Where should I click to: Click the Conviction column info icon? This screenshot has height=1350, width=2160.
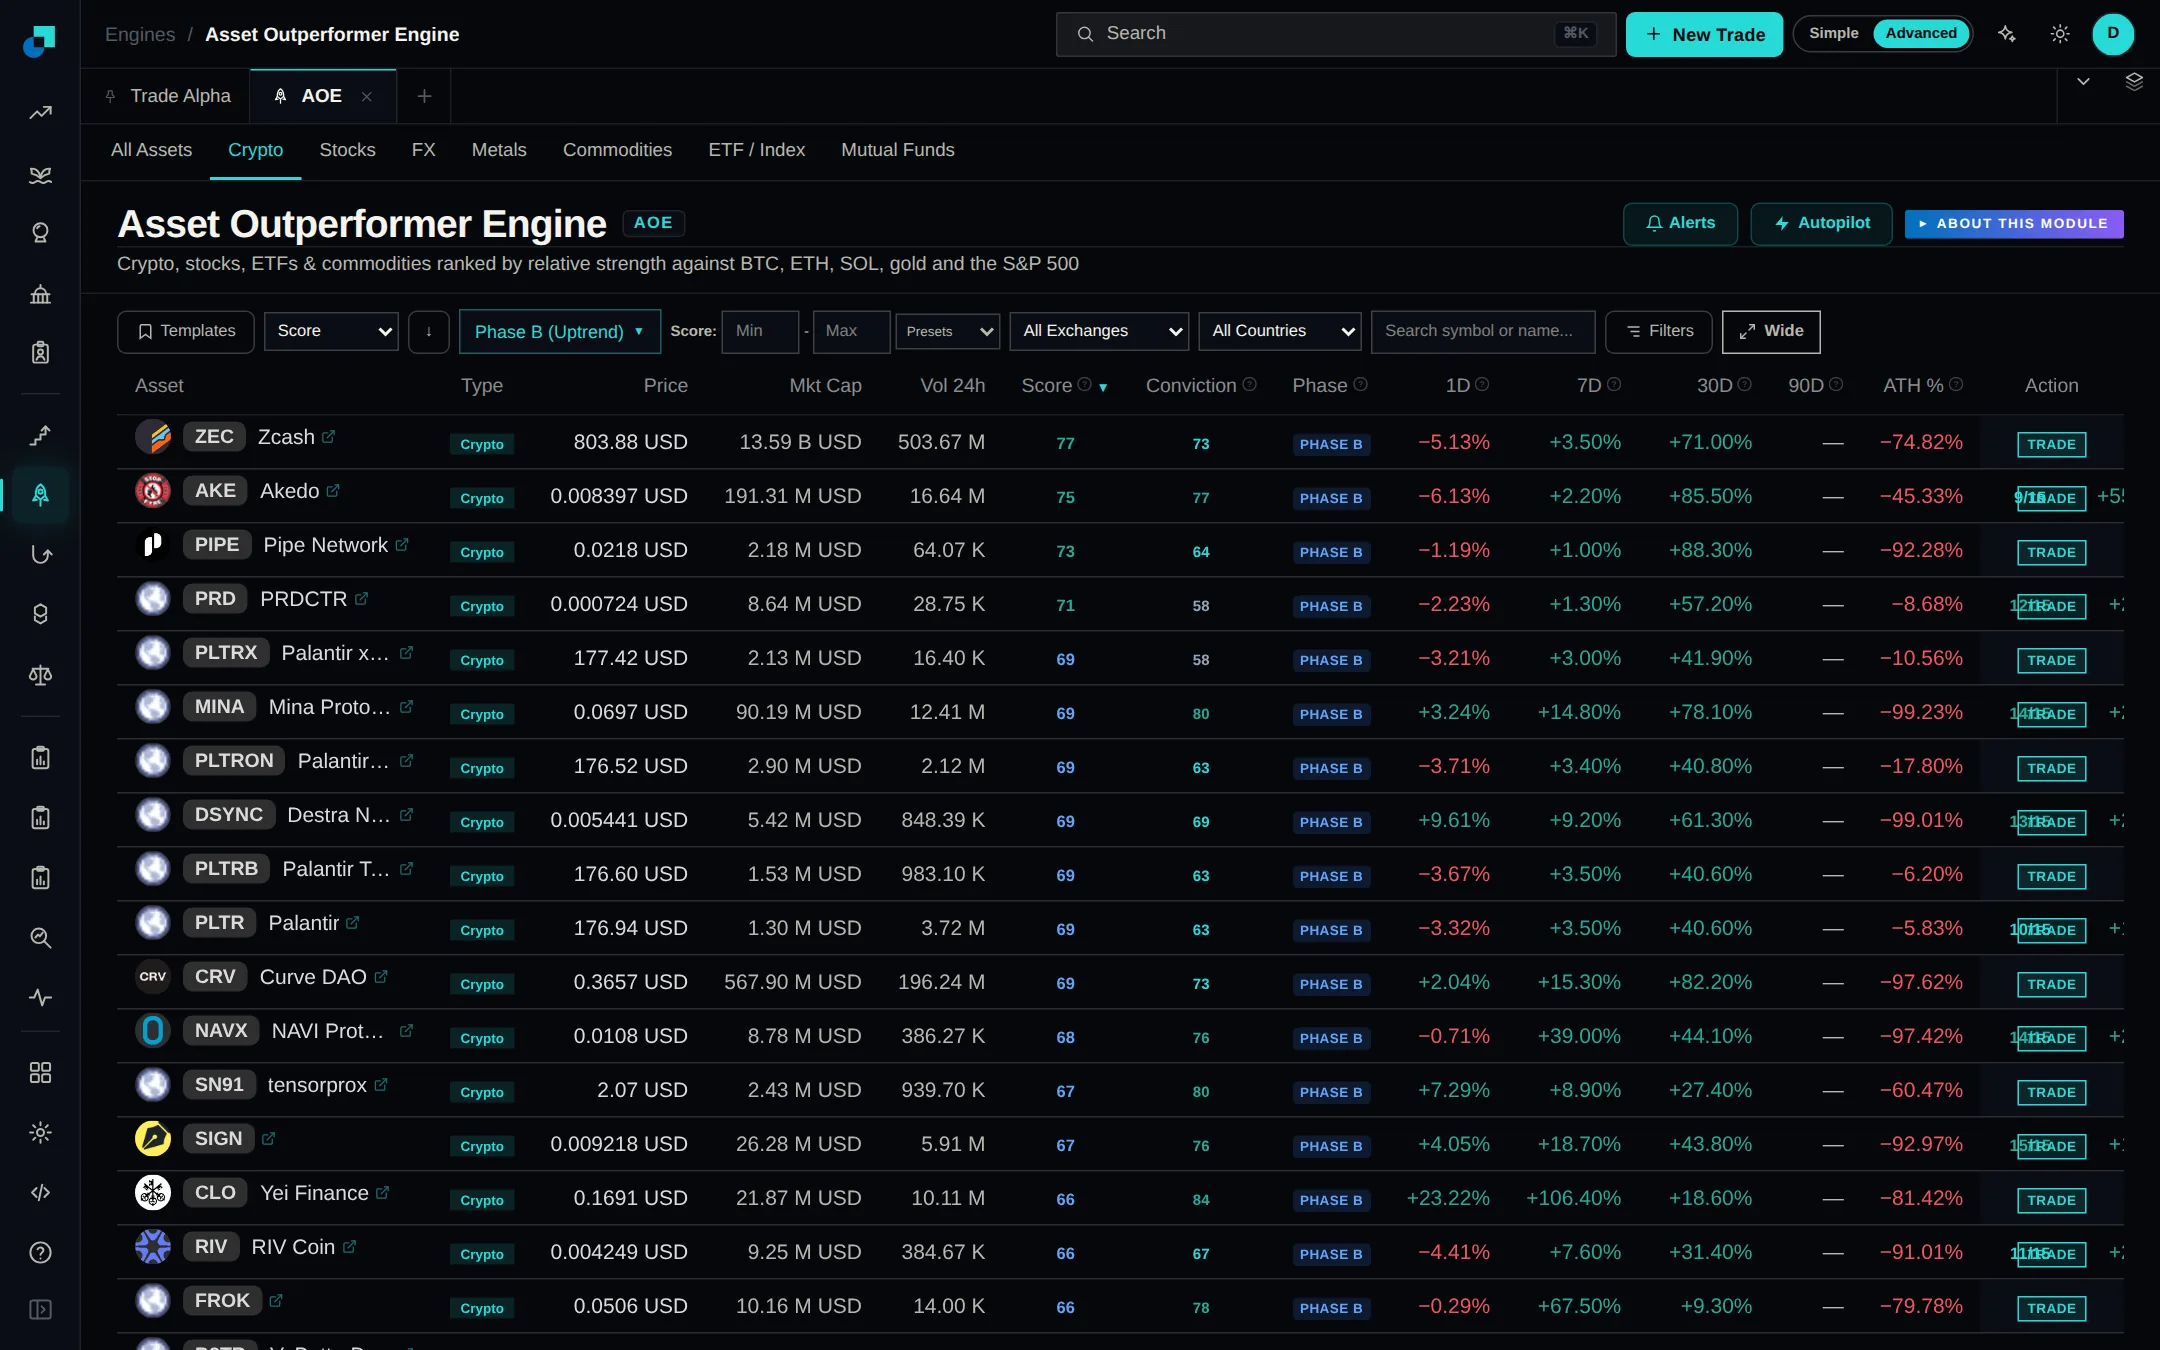tap(1249, 385)
